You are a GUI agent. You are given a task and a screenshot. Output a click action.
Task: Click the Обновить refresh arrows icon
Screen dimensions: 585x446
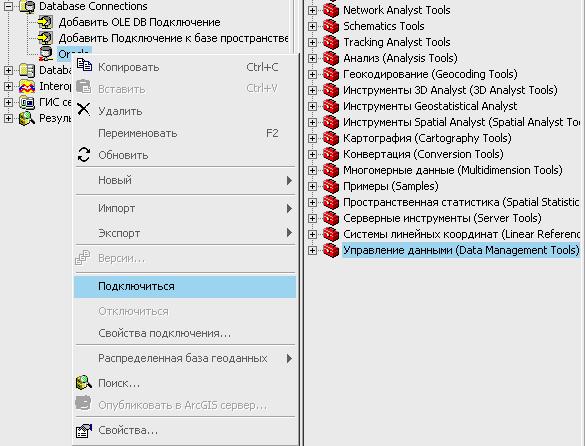tap(84, 155)
